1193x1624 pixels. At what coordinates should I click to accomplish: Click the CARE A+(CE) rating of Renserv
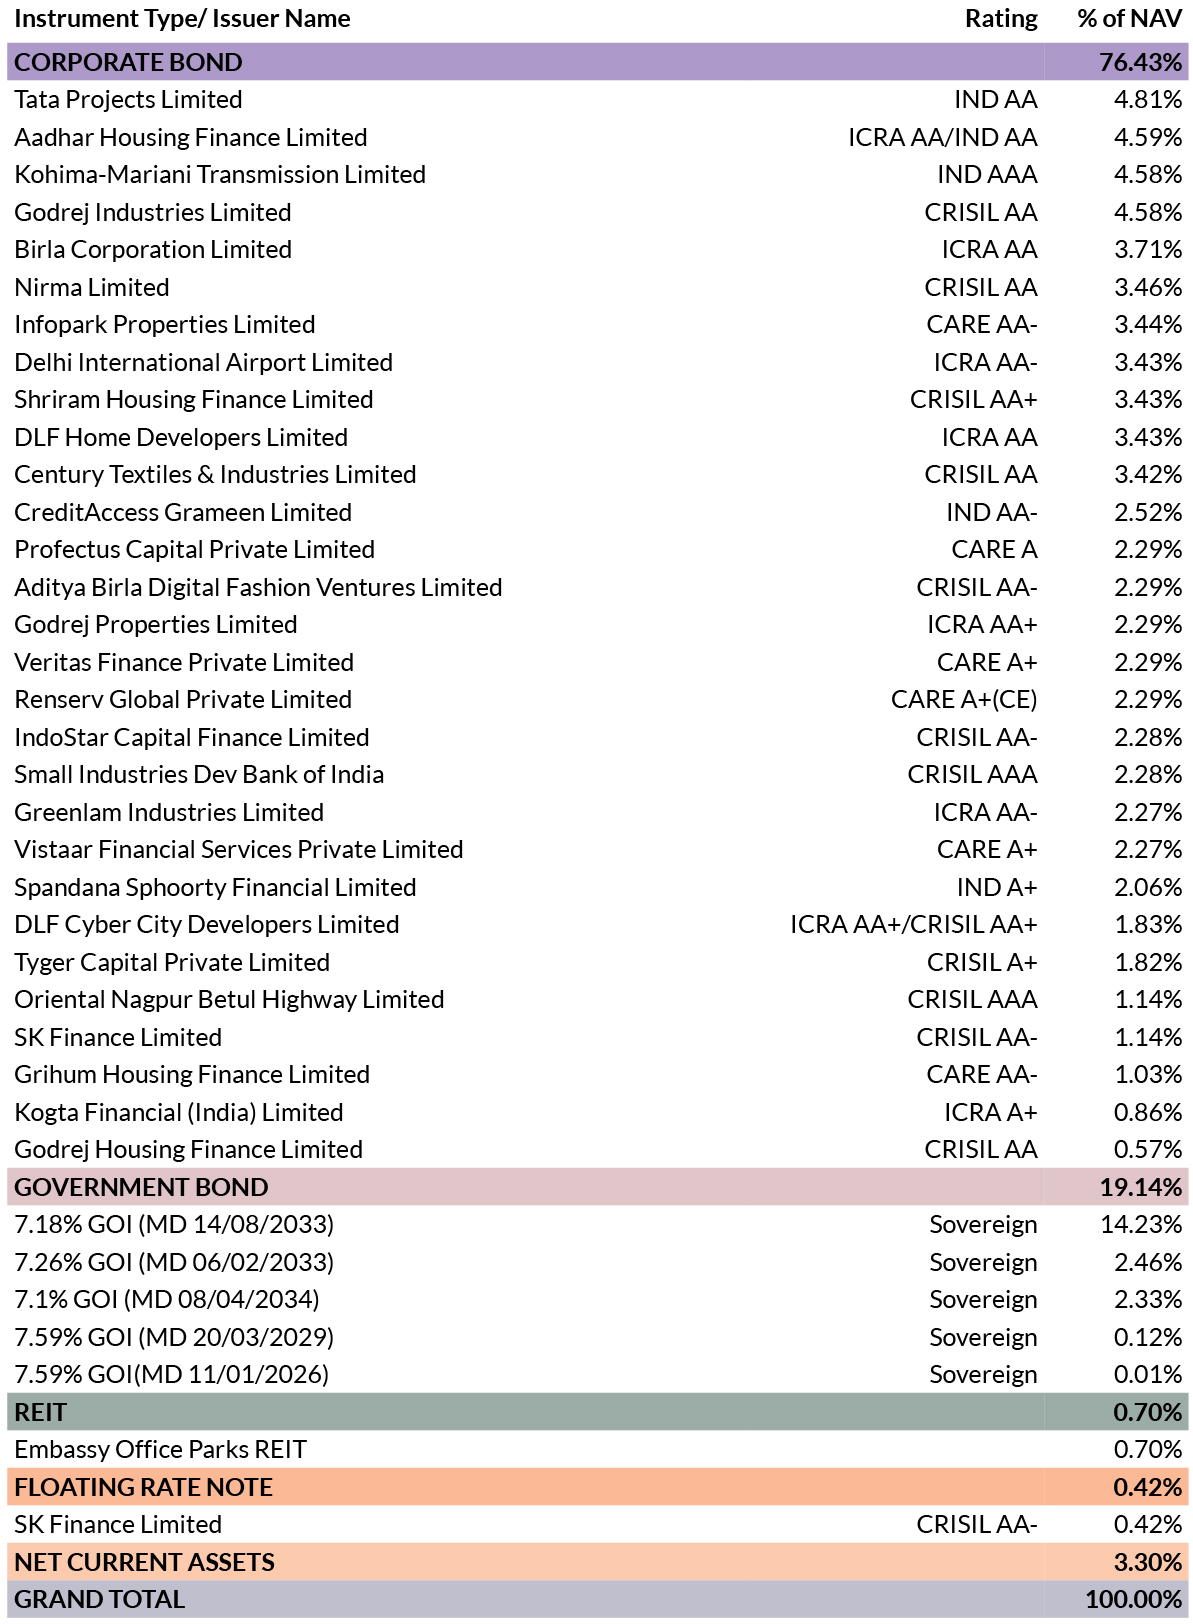click(x=964, y=700)
